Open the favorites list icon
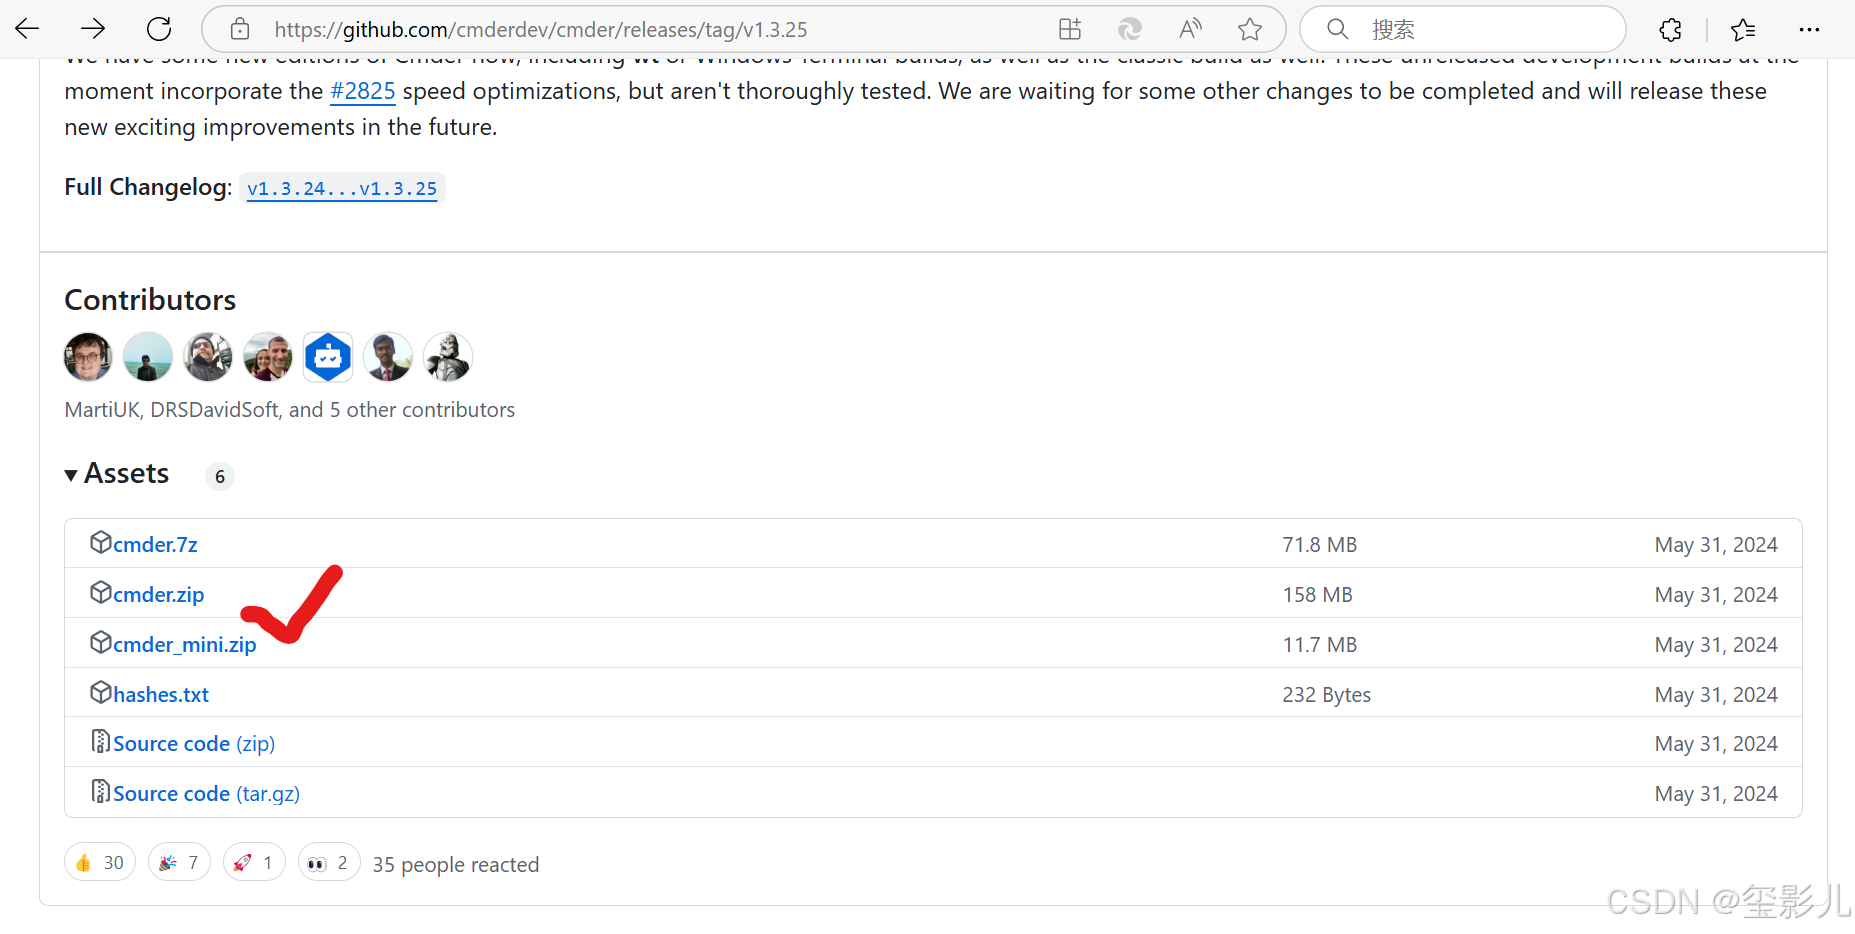Screen dimensions: 1855x934 click(x=1743, y=30)
